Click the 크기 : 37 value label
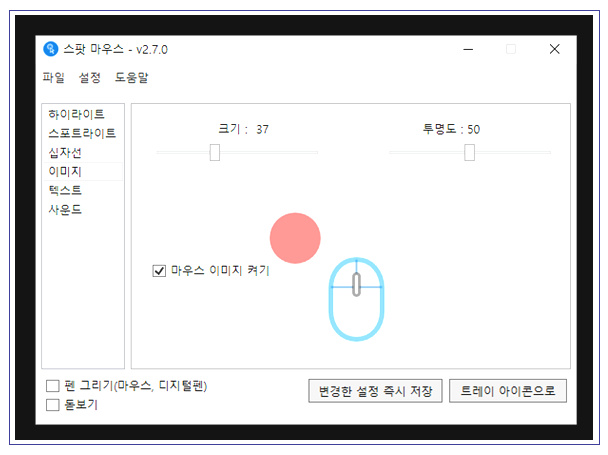608x455 pixels. [243, 129]
